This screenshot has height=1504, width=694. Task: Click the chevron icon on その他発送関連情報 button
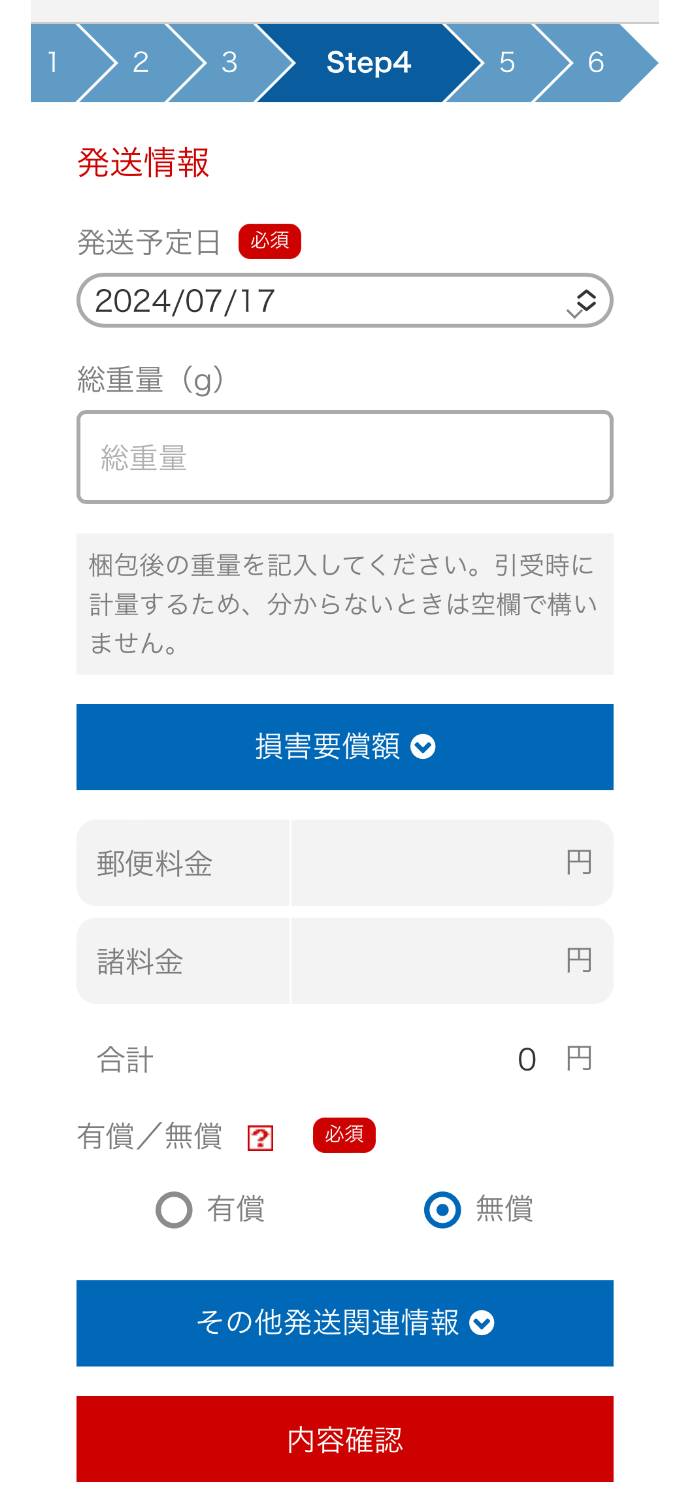pyautogui.click(x=482, y=1323)
